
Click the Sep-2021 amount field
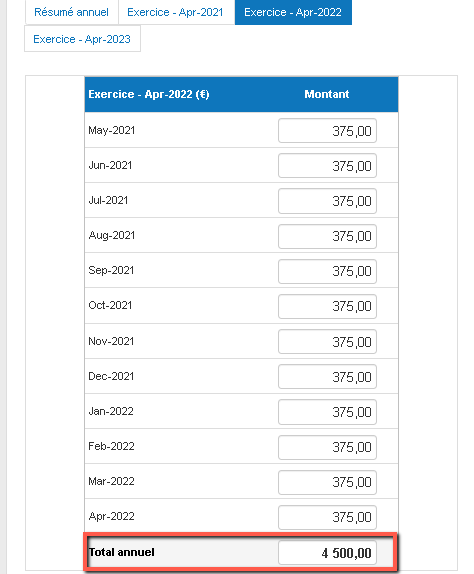(327, 271)
